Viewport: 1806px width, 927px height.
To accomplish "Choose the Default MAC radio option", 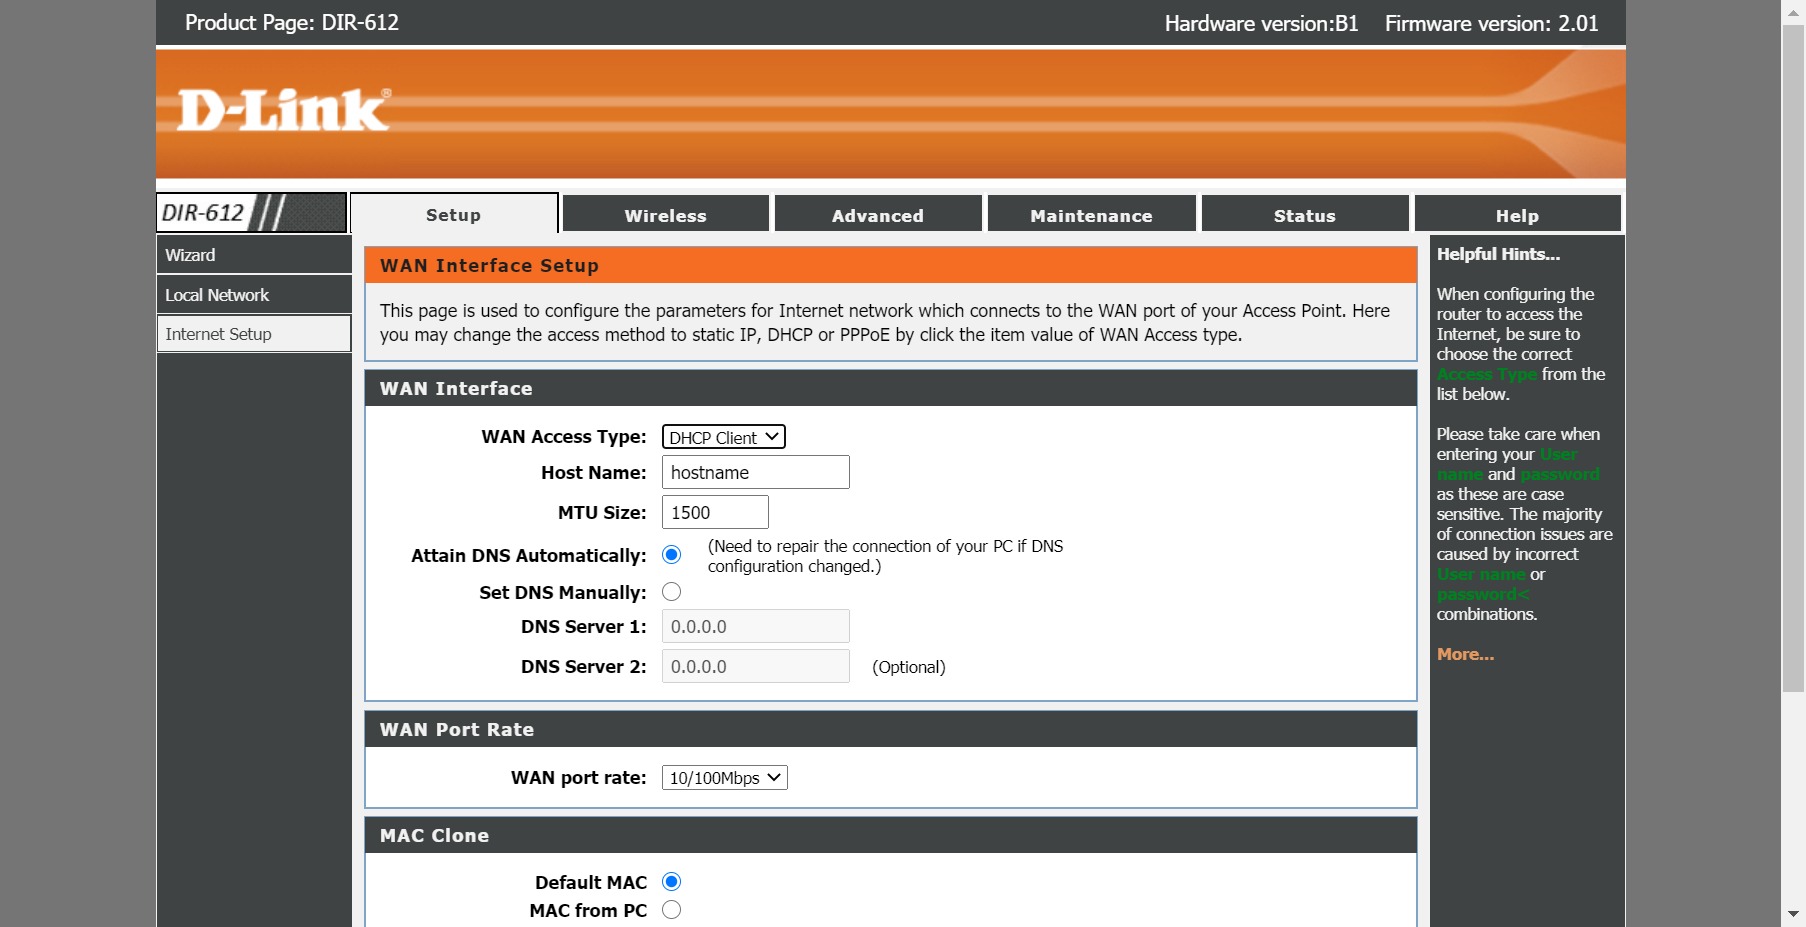I will (672, 882).
